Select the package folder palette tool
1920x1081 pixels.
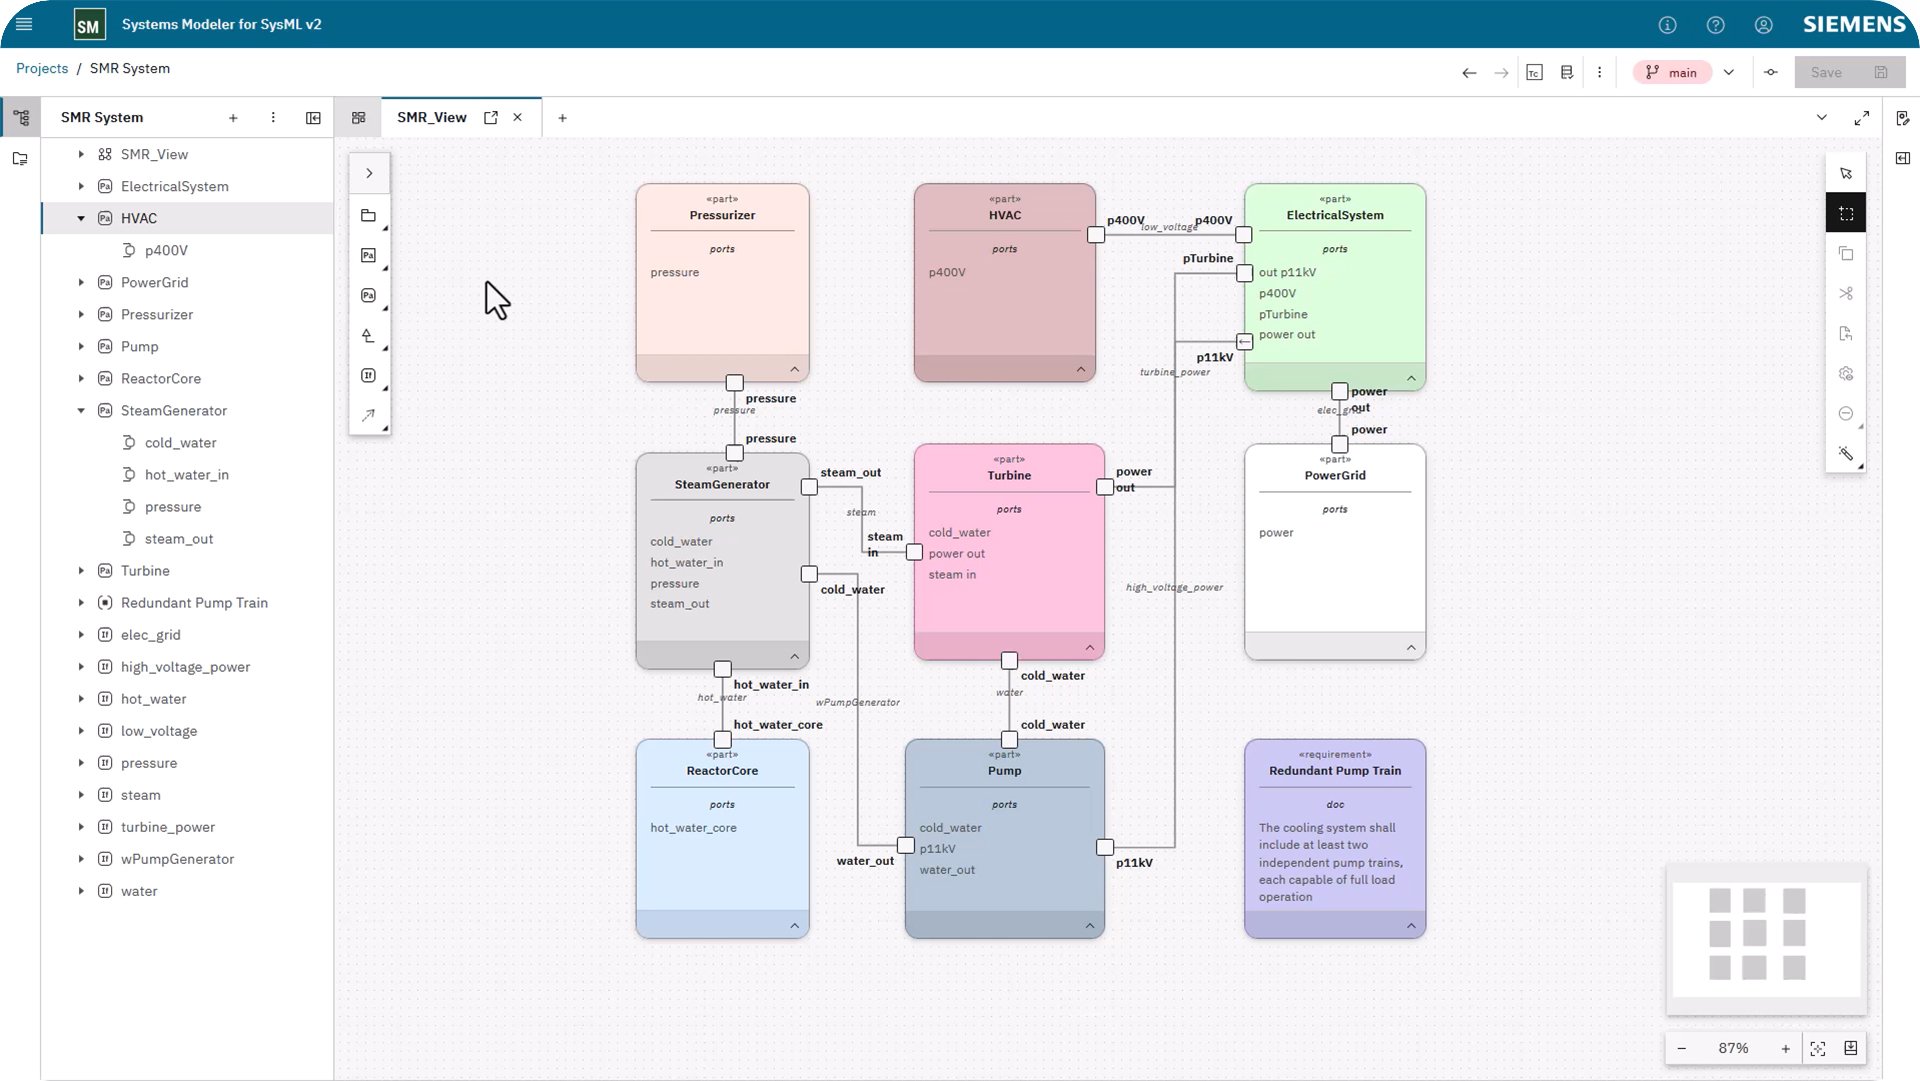(368, 216)
